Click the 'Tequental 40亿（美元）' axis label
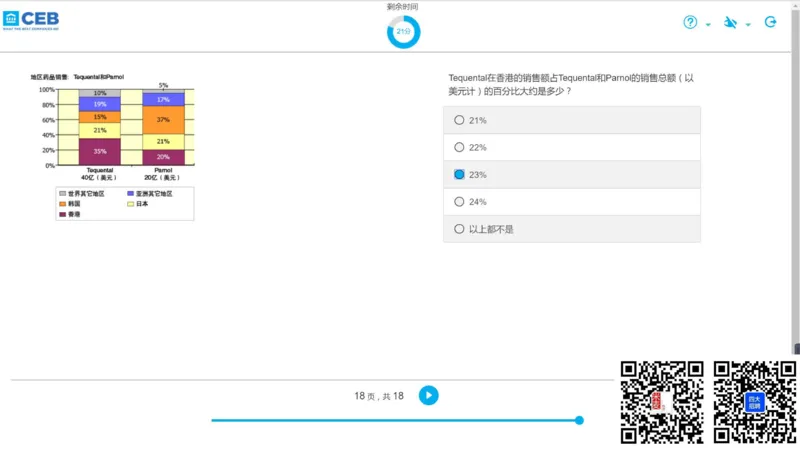Viewport: 800px width, 450px height. (x=99, y=174)
